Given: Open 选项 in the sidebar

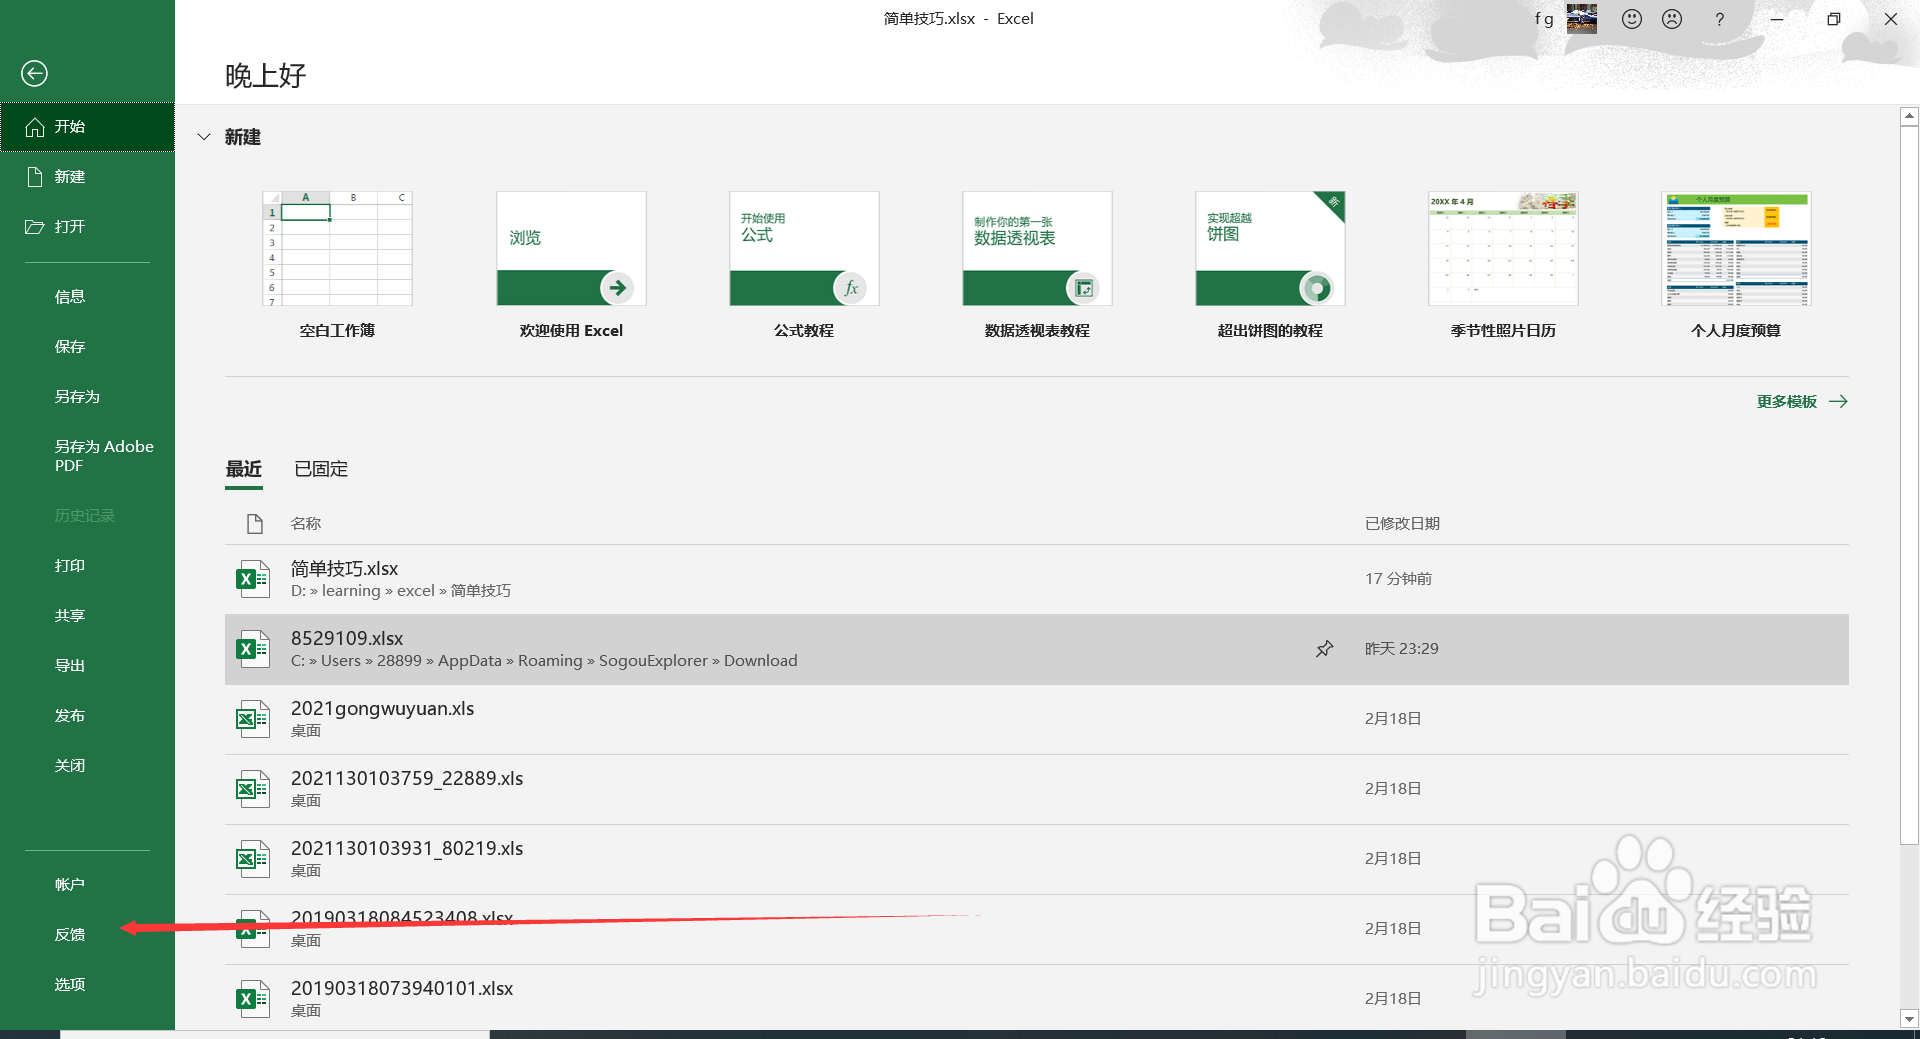Looking at the screenshot, I should pyautogui.click(x=88, y=985).
